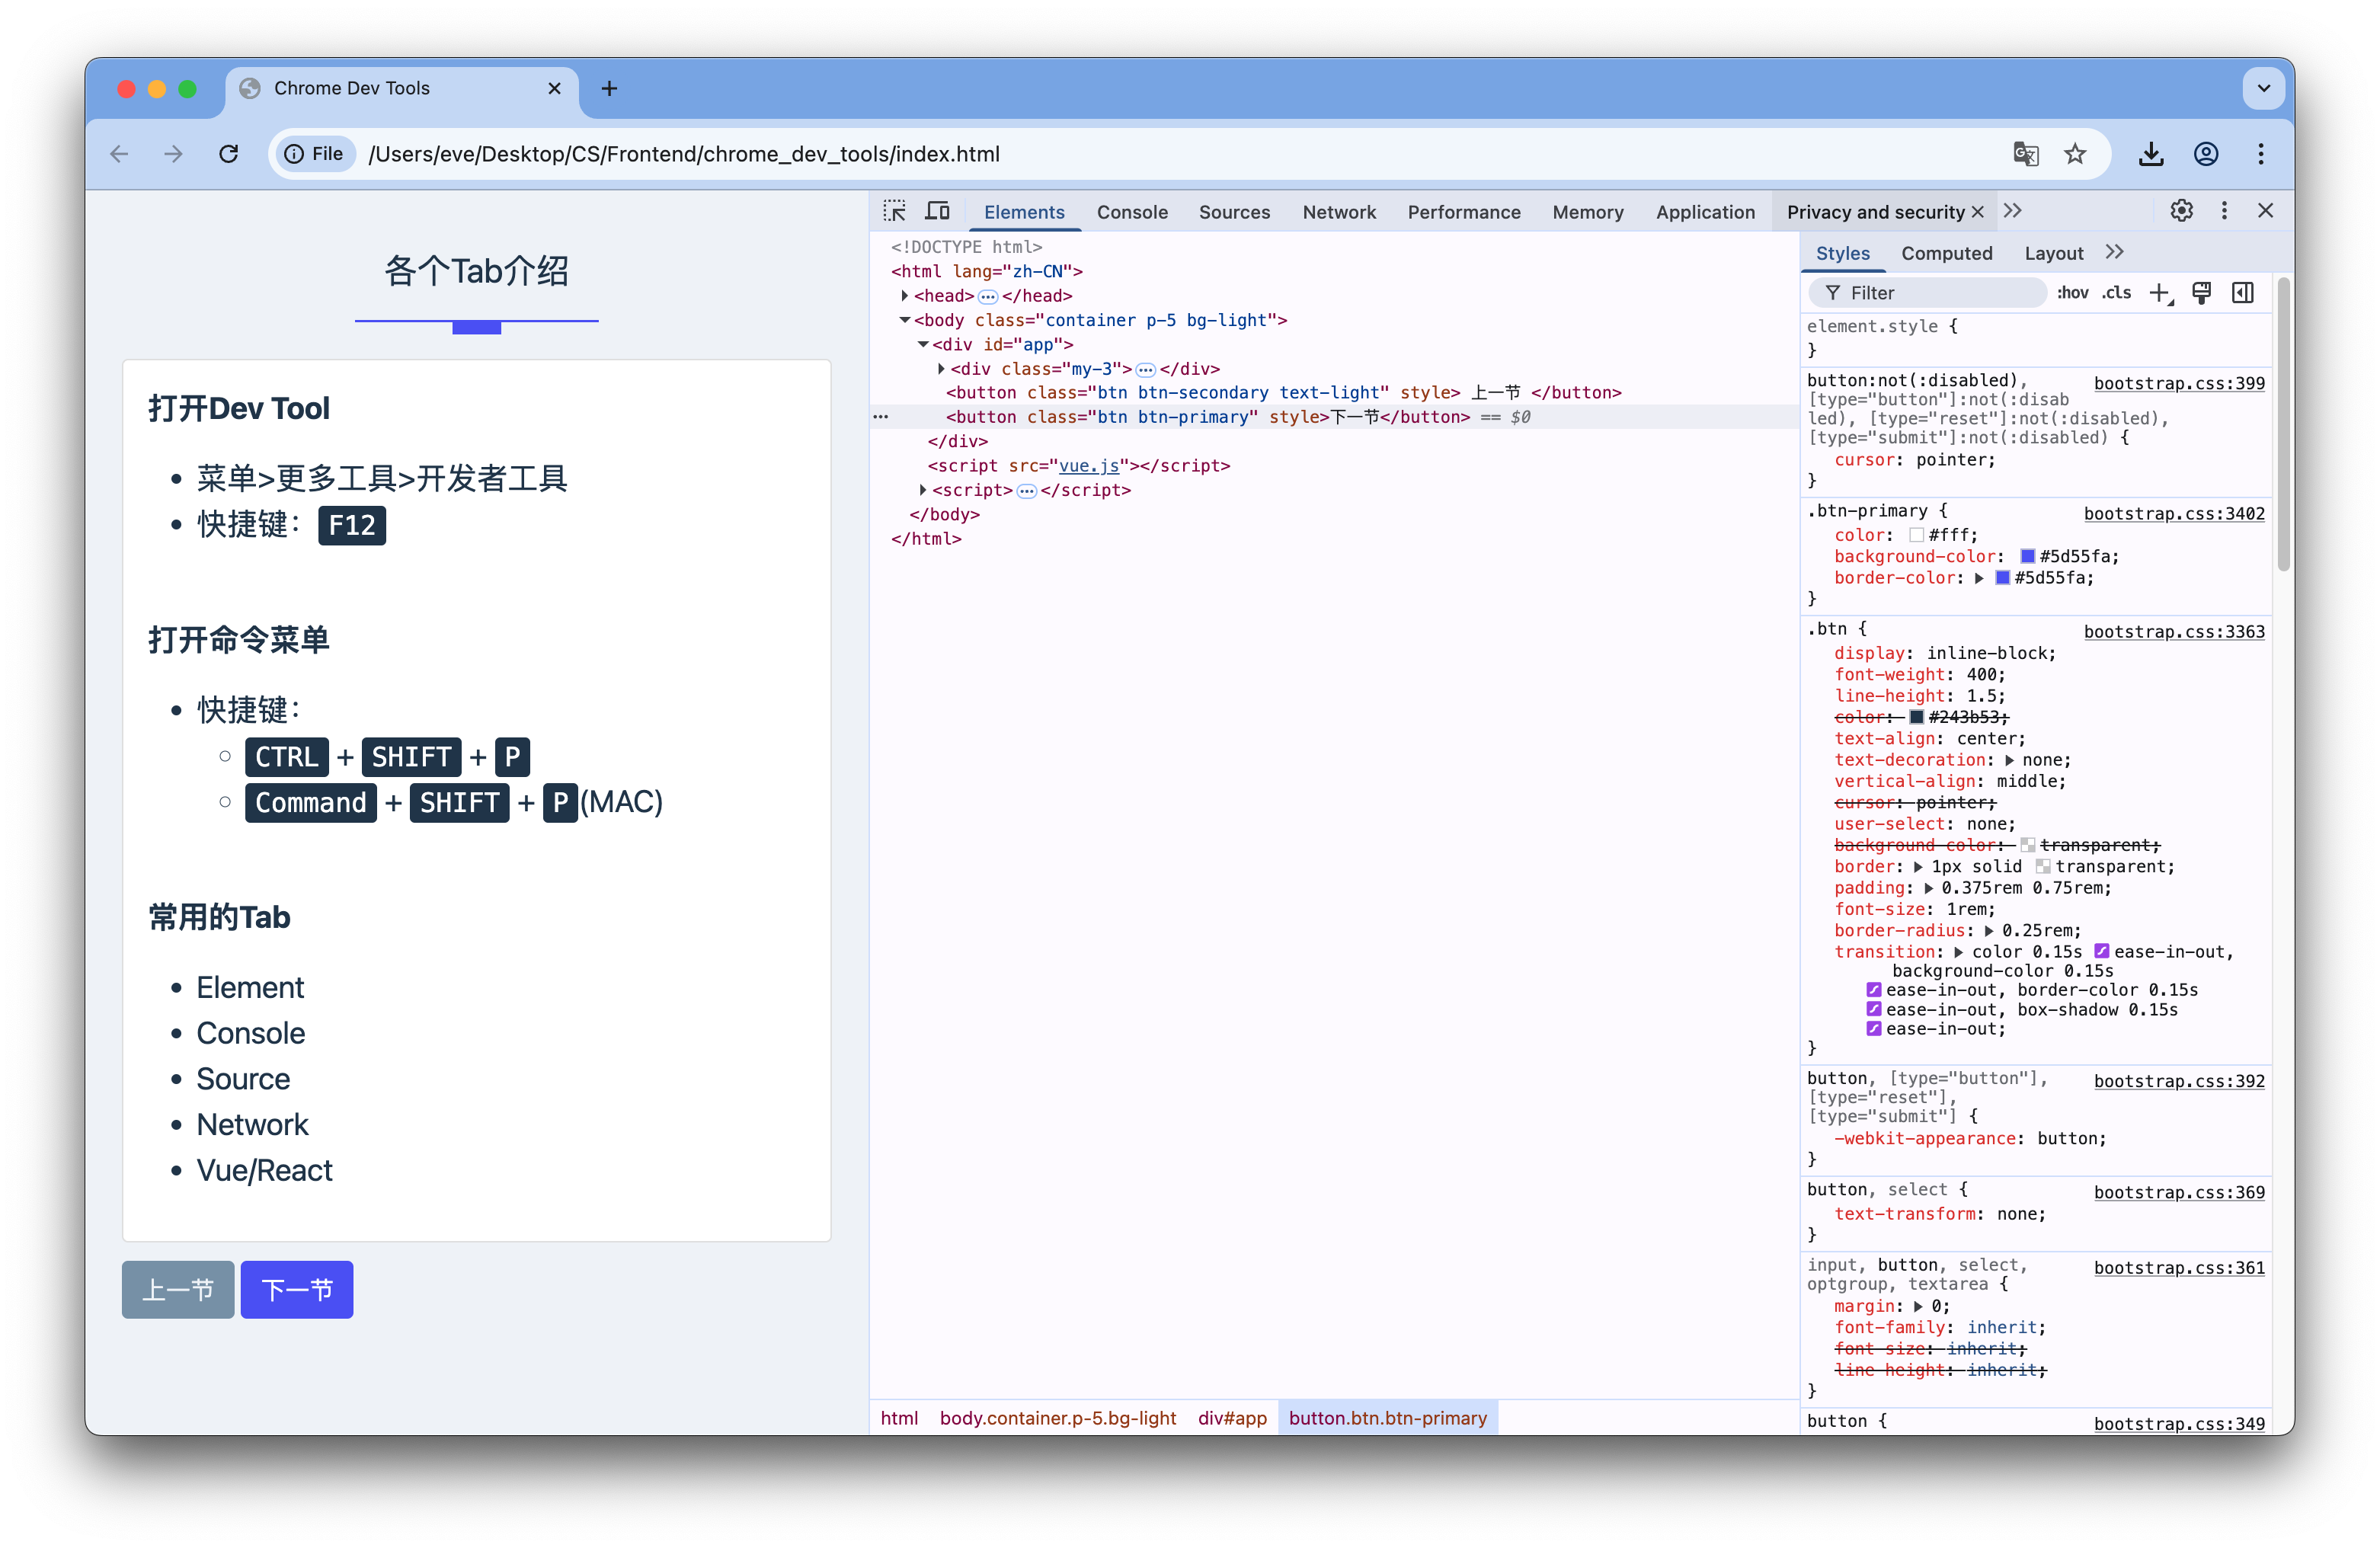Toggle element classes with .cls
This screenshot has width=2380, height=1548.
[x=2115, y=292]
